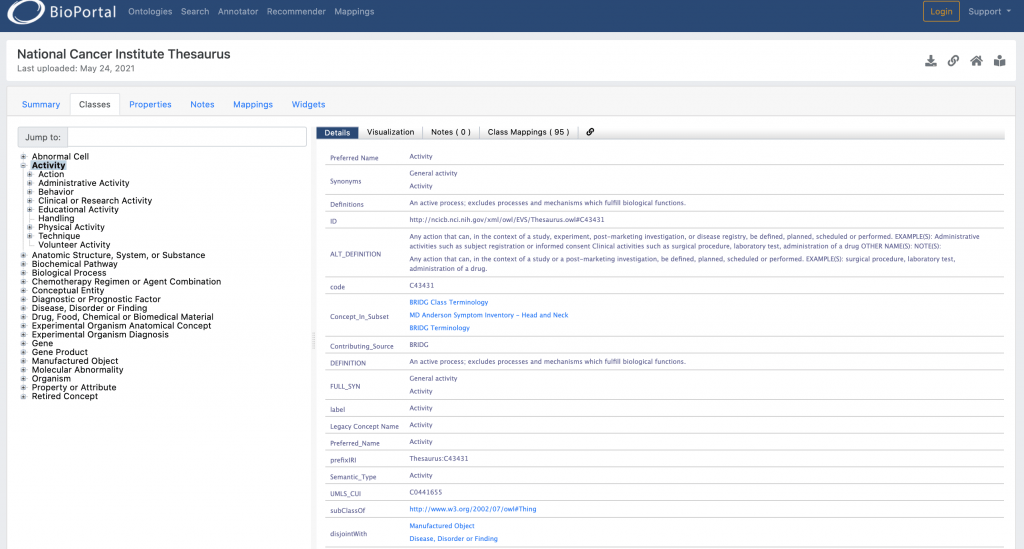Switch to the Widgets tab
The width and height of the screenshot is (1024, 549).
point(308,104)
